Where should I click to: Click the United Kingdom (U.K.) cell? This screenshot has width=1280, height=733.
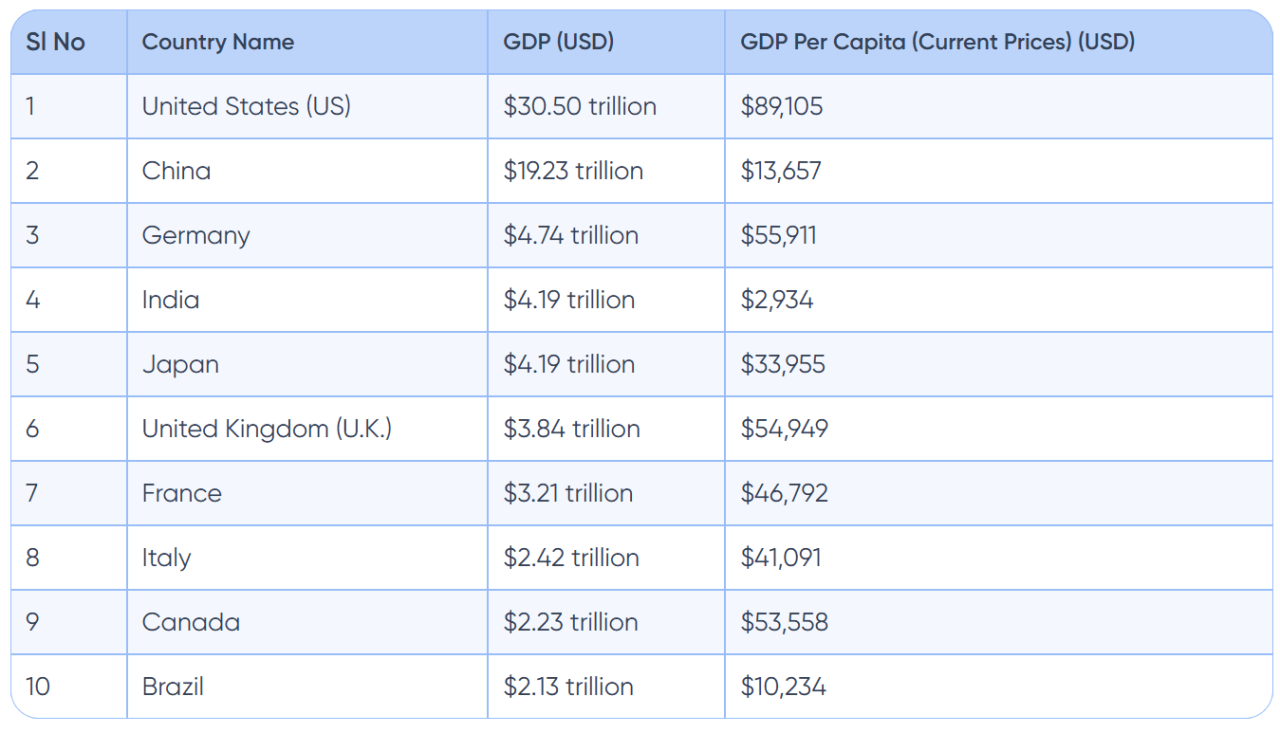(x=267, y=429)
